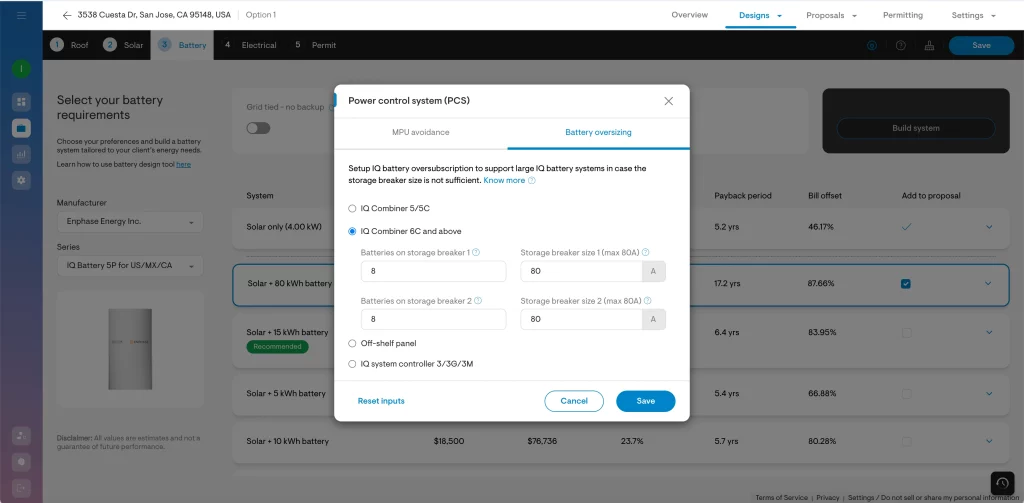This screenshot has width=1024, height=503.
Task: Click the back arrow beside the address
Action: [x=67, y=16]
